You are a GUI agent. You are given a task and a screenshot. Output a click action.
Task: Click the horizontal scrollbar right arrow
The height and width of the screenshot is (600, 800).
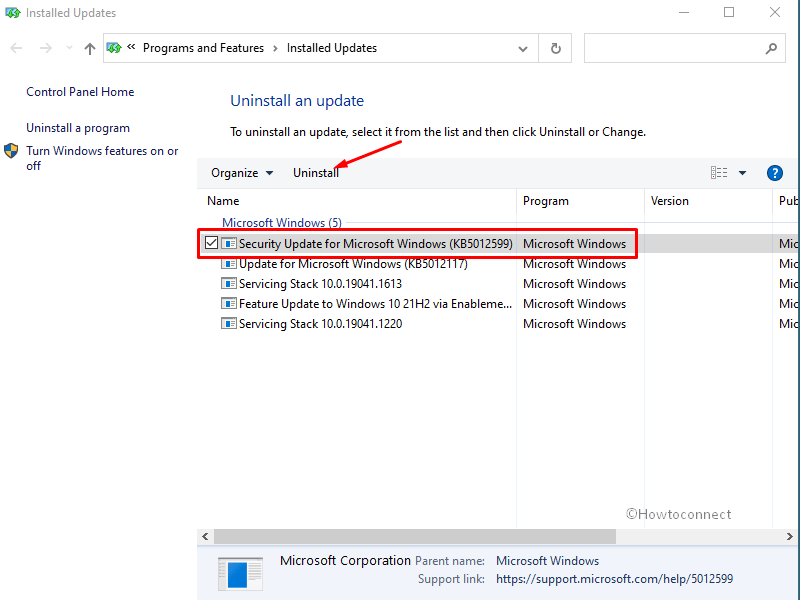pos(789,536)
